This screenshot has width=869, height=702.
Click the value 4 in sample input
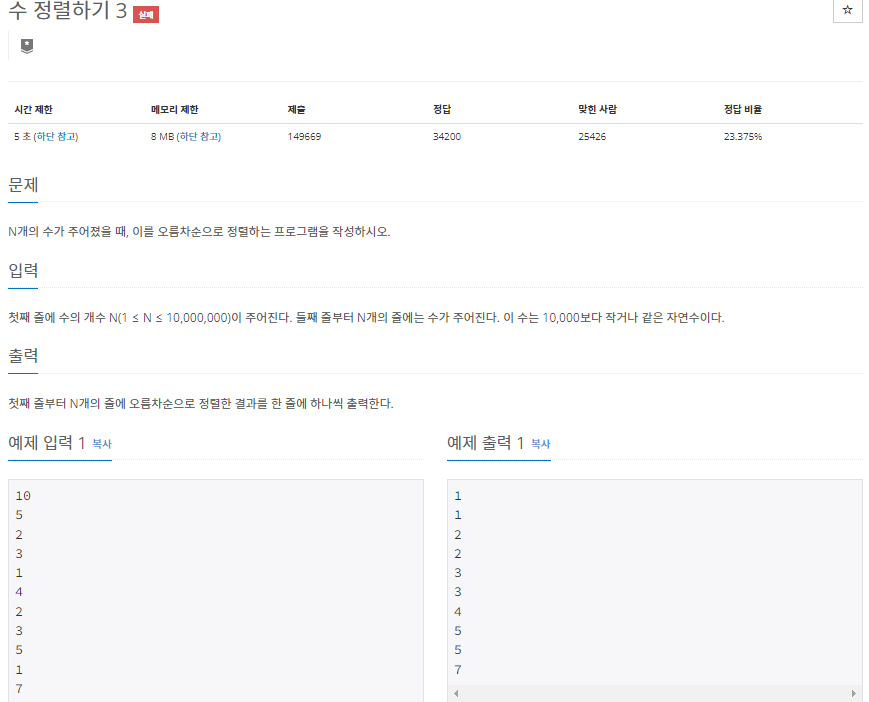coord(19,592)
